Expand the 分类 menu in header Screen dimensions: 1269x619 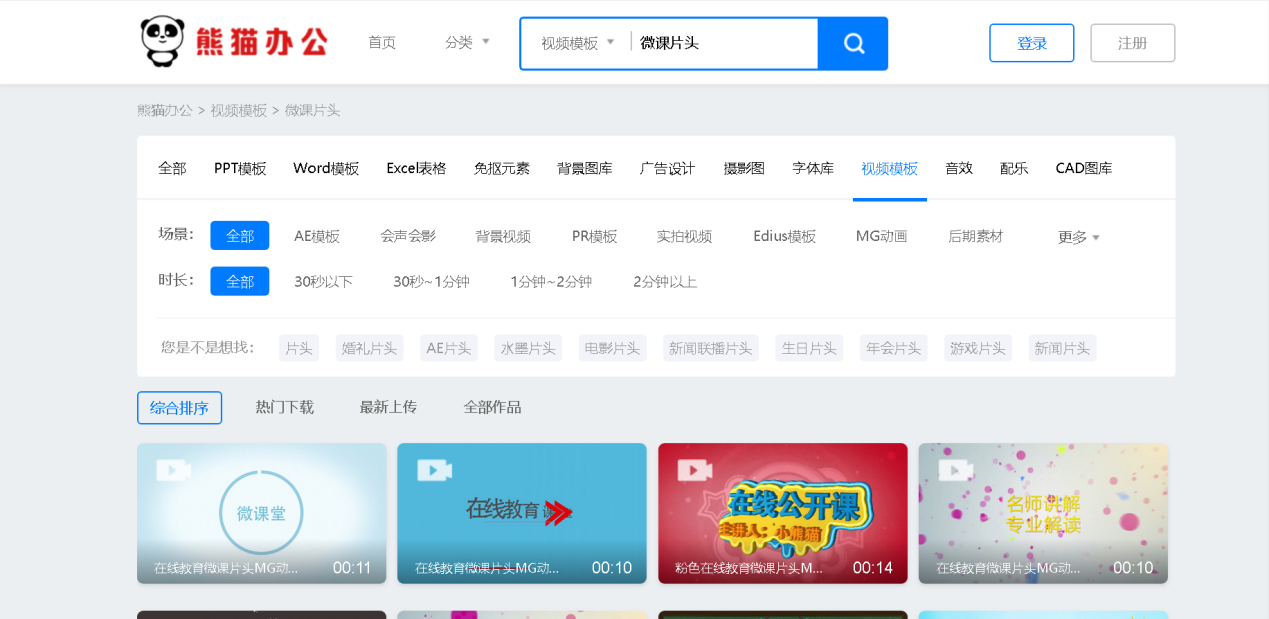click(467, 42)
